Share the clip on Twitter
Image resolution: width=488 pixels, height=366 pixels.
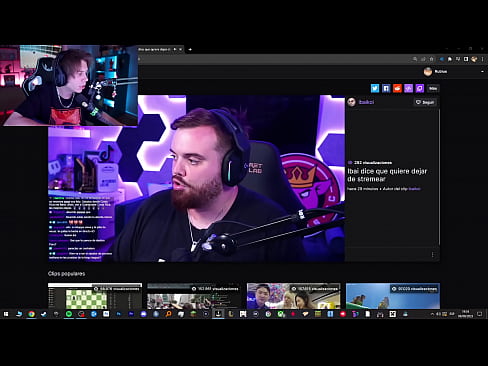pos(375,88)
